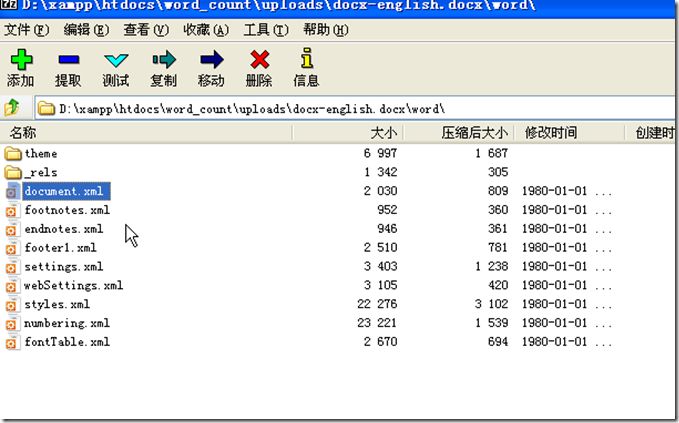The height and width of the screenshot is (423, 679).
Task: Select the footnotes.xml file name
Action: coord(67,210)
